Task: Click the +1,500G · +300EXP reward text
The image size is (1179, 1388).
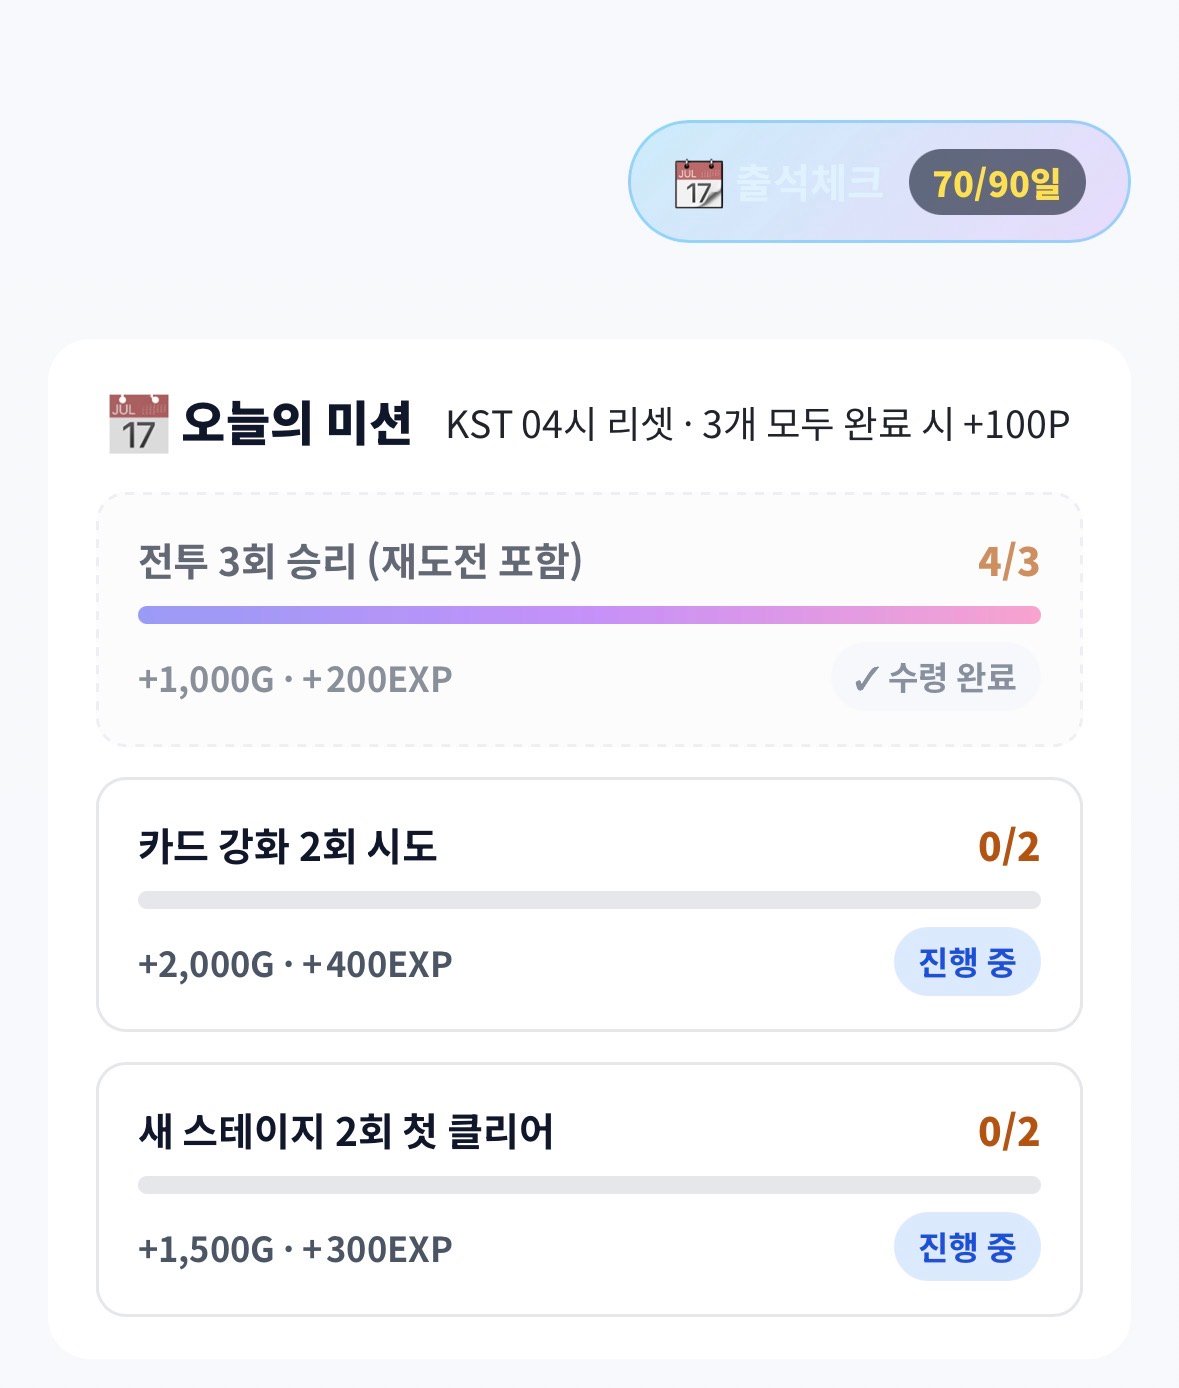Action: pyautogui.click(x=295, y=1250)
